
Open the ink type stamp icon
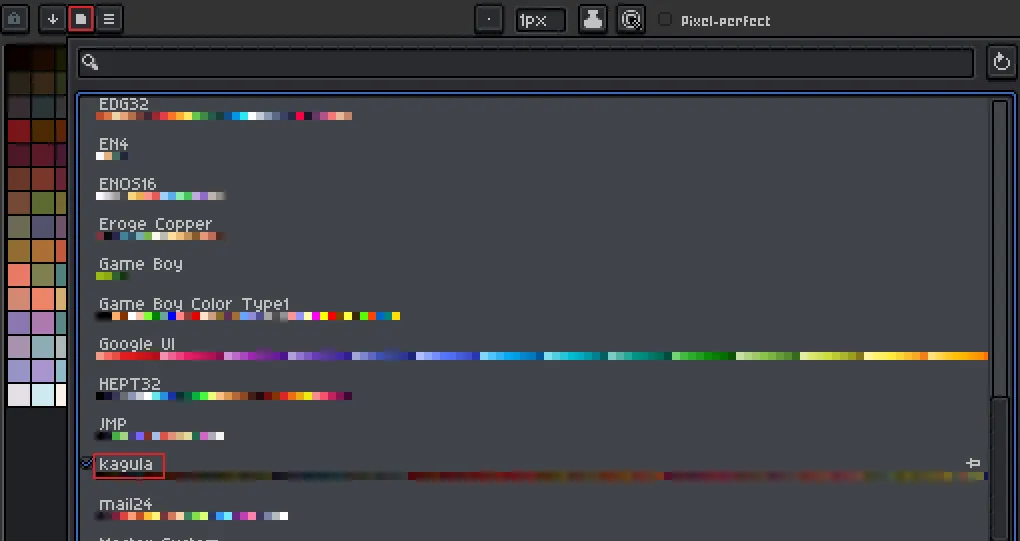593,19
